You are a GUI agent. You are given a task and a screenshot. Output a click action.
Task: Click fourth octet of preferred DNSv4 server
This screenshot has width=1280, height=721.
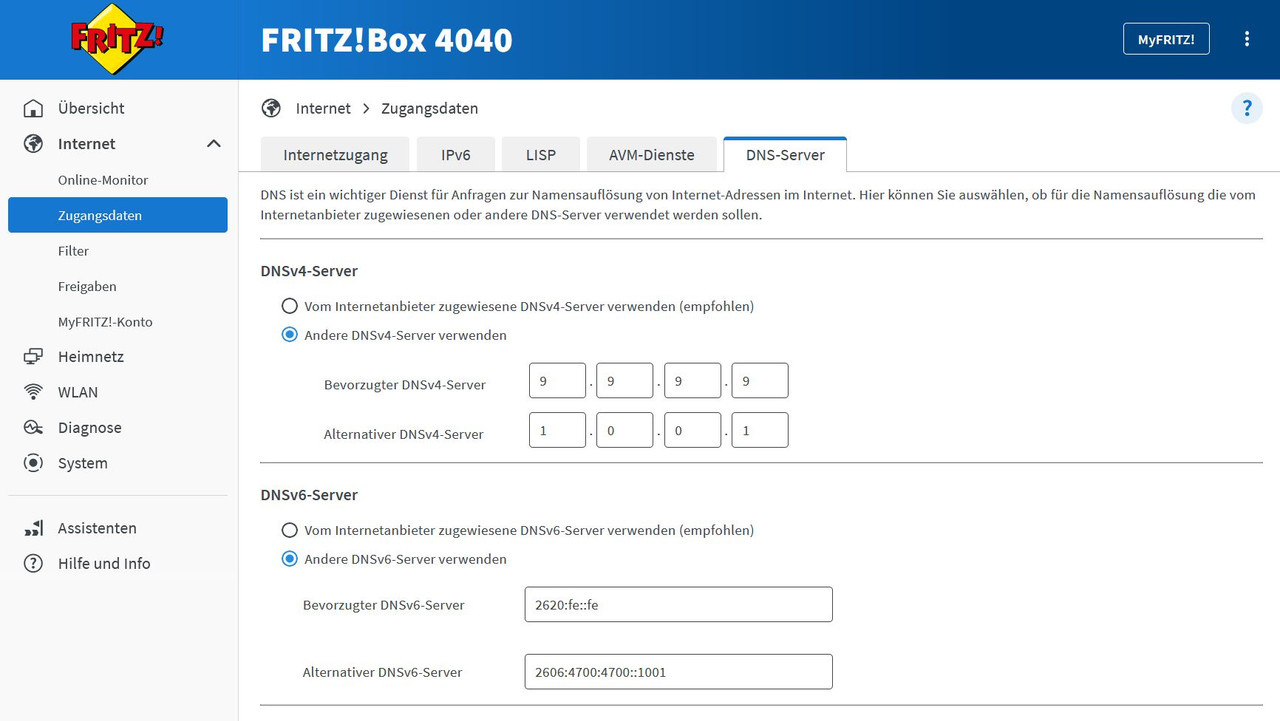click(760, 381)
